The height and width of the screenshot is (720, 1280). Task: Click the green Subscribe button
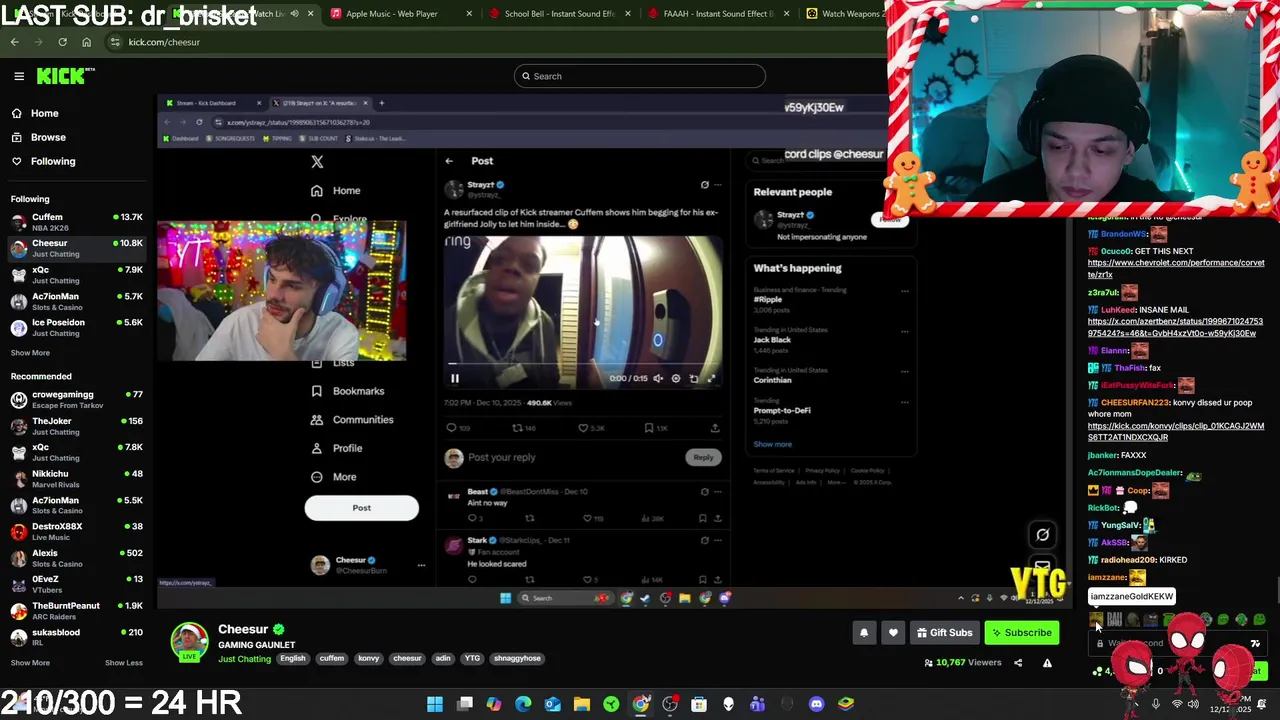coord(1021,632)
